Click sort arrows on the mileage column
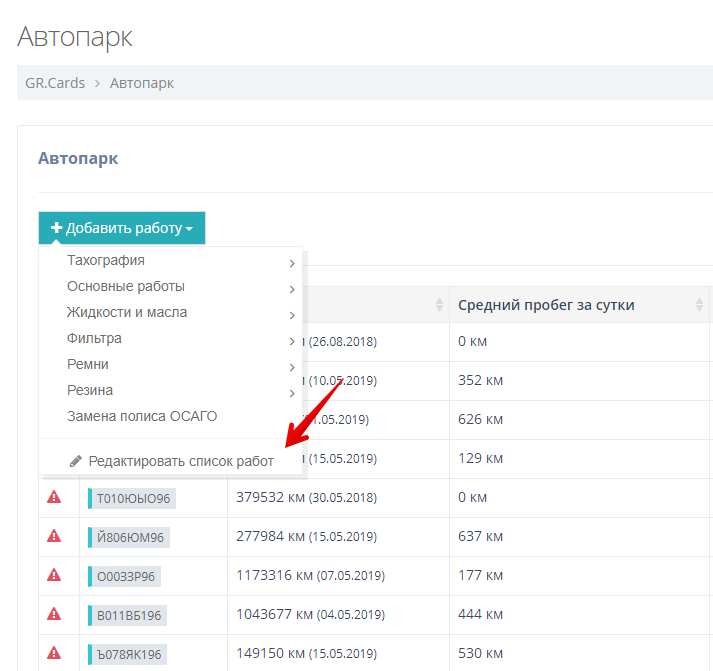This screenshot has width=713, height=671. coord(438,305)
